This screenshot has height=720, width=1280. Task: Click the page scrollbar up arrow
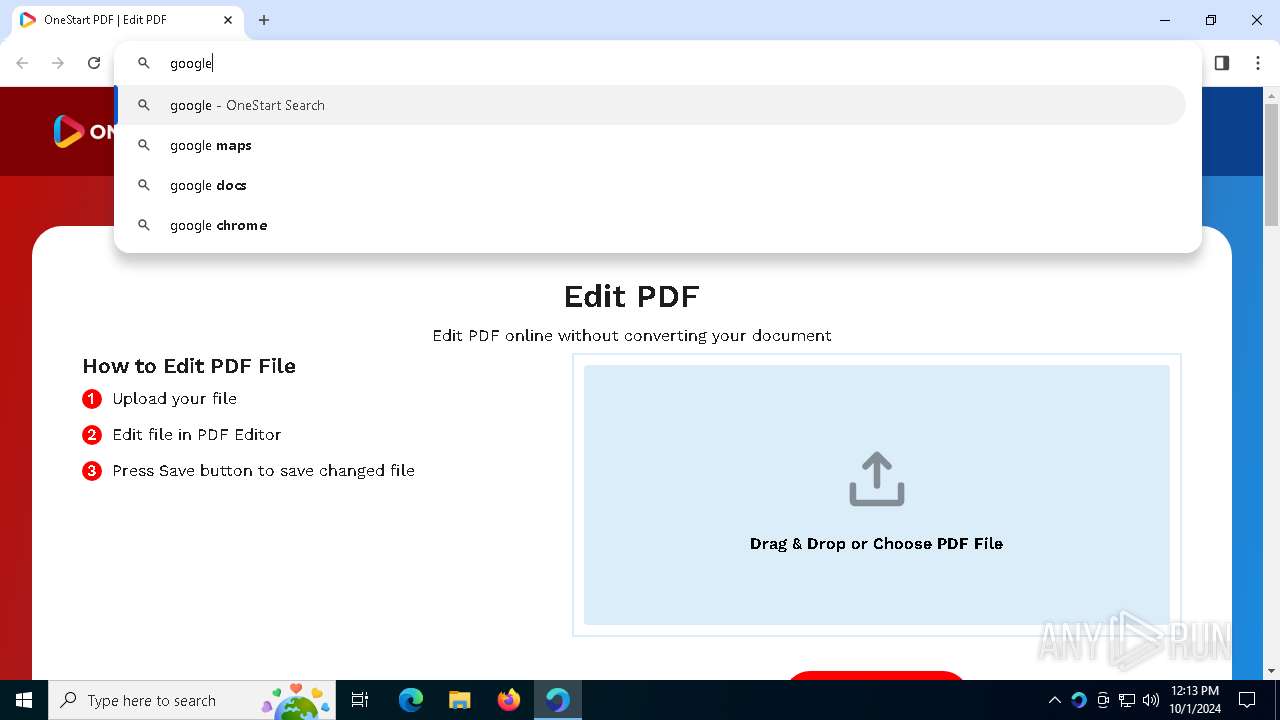[x=1271, y=96]
